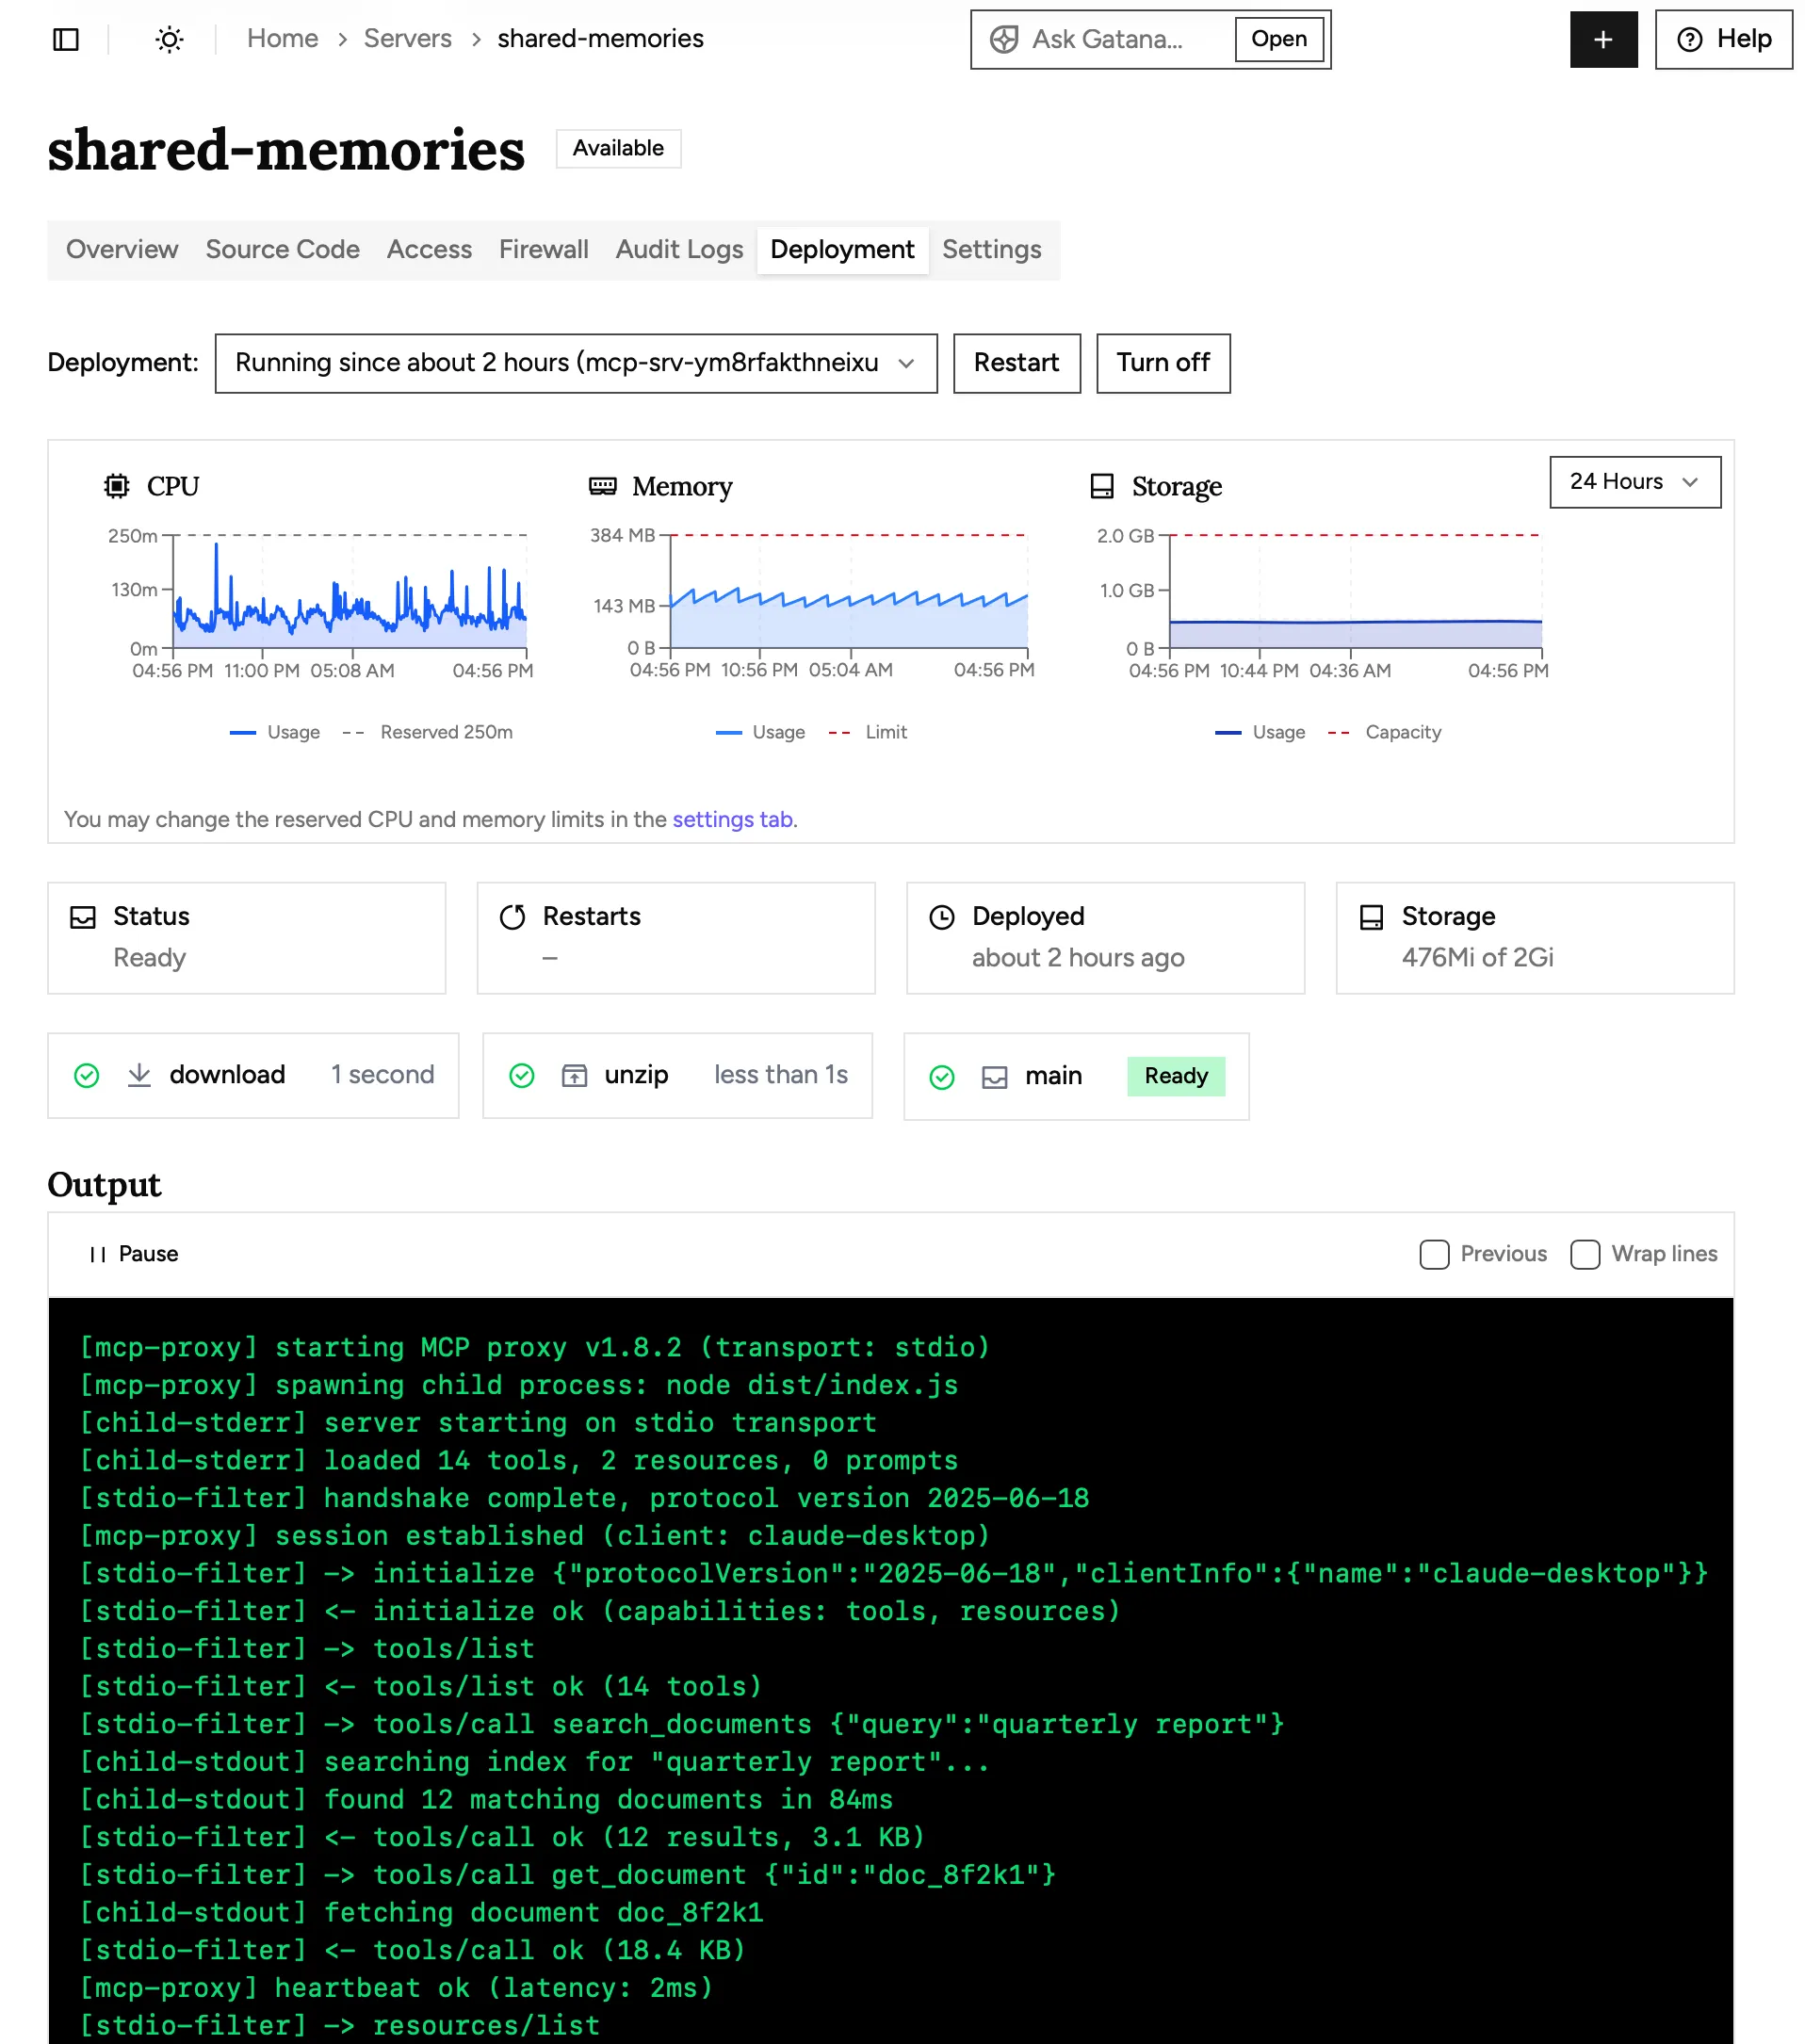Enable the Previous checkbox
This screenshot has height=2044, width=1805.
pos(1434,1254)
